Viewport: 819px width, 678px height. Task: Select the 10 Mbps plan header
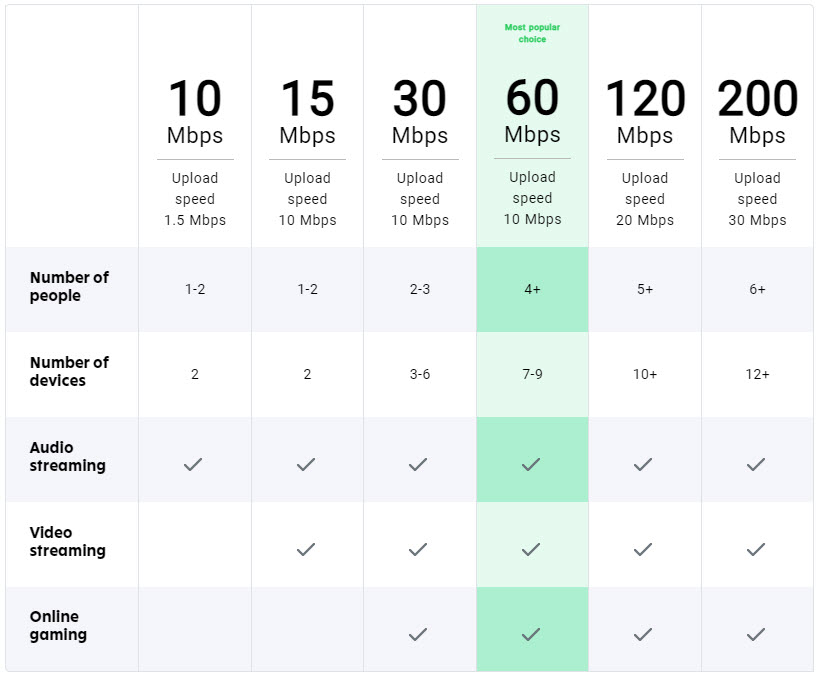[x=195, y=111]
